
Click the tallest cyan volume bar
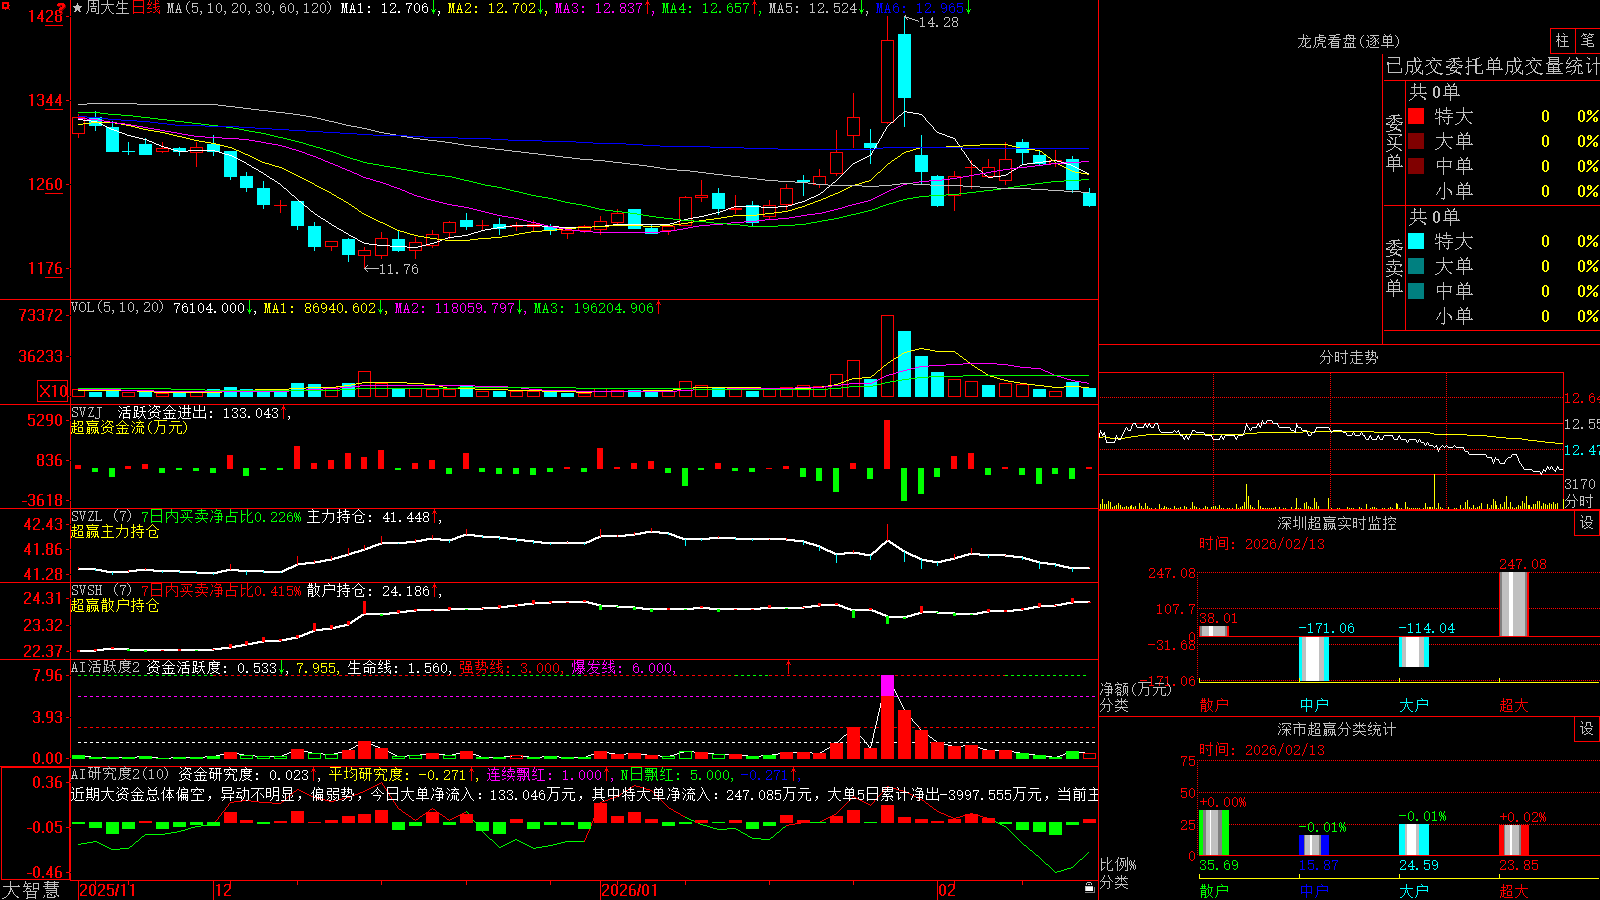pos(905,364)
